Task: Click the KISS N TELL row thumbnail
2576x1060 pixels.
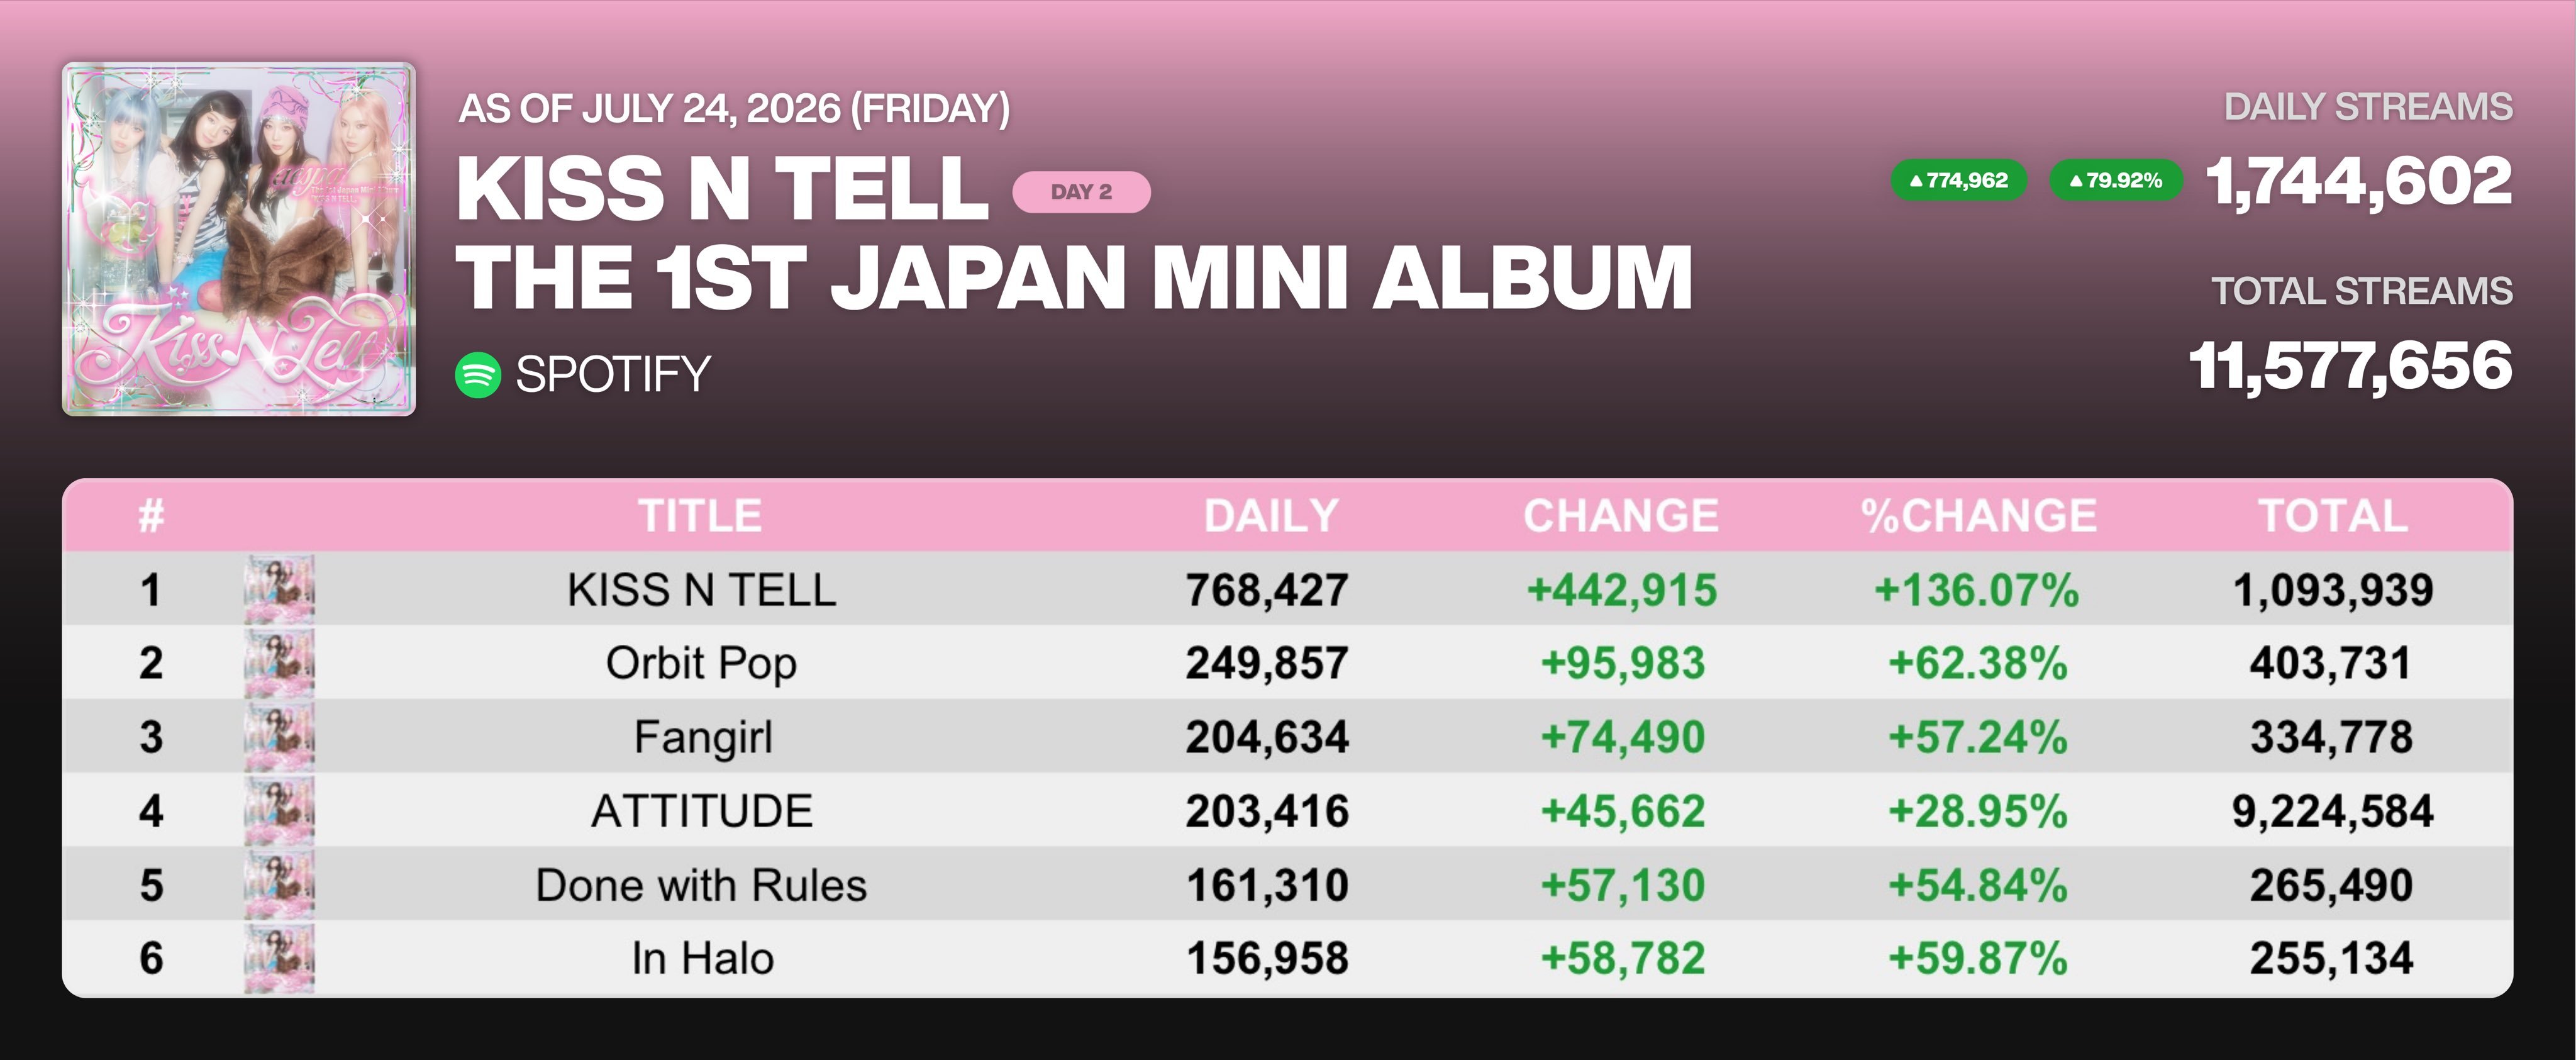Action: (x=279, y=589)
